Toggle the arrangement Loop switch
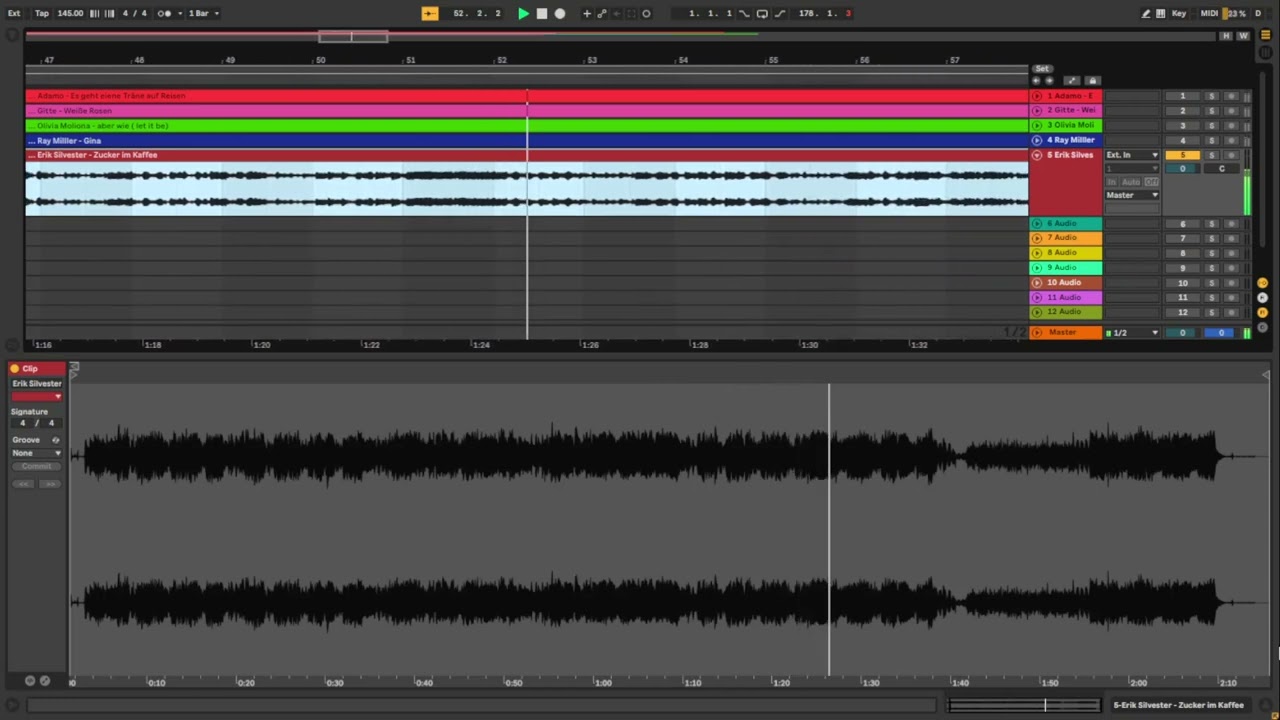The width and height of the screenshot is (1280, 720). click(x=762, y=13)
